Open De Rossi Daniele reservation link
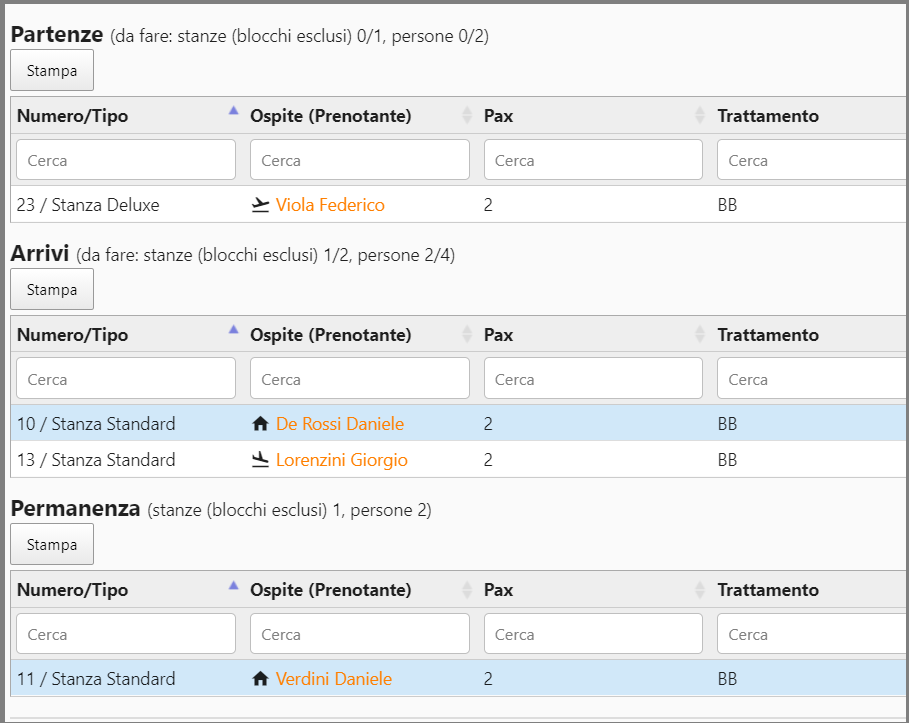This screenshot has width=909, height=723. pyautogui.click(x=340, y=424)
